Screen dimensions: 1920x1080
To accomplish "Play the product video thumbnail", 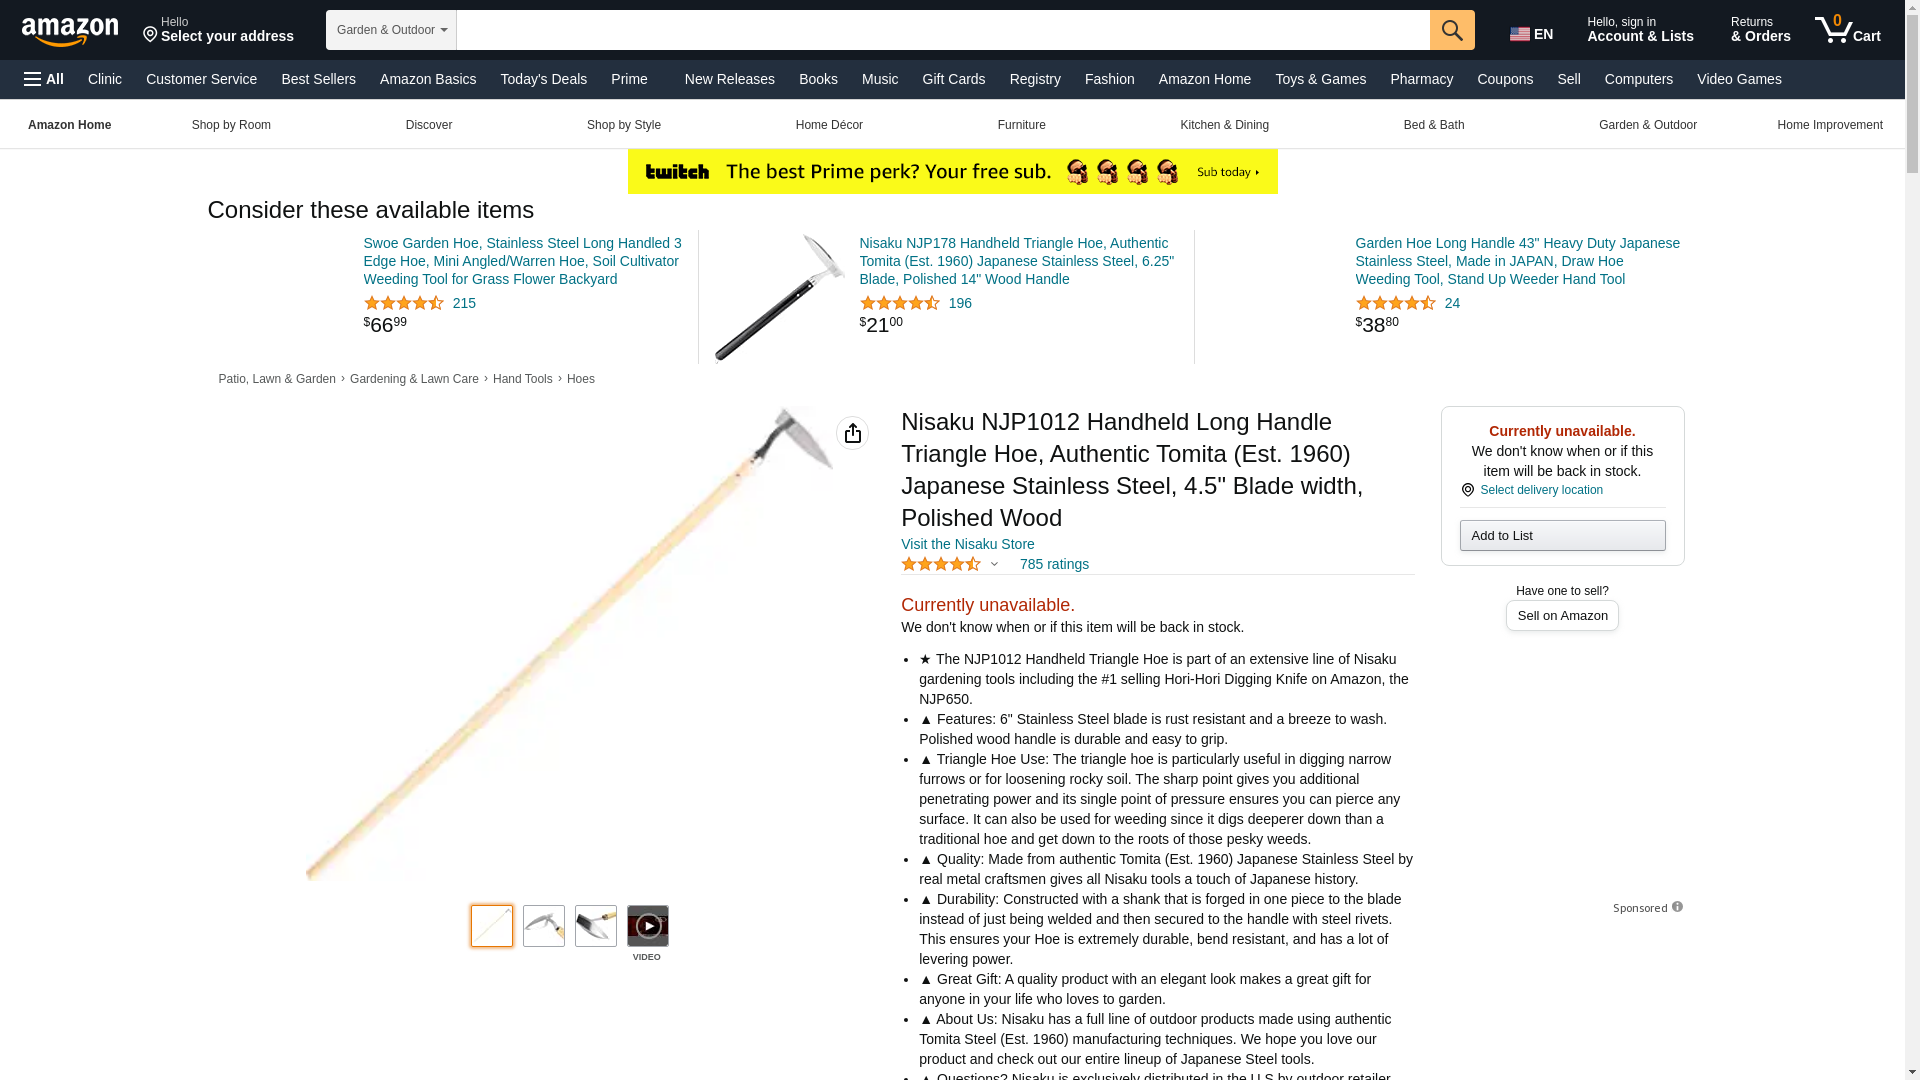I will (x=648, y=926).
